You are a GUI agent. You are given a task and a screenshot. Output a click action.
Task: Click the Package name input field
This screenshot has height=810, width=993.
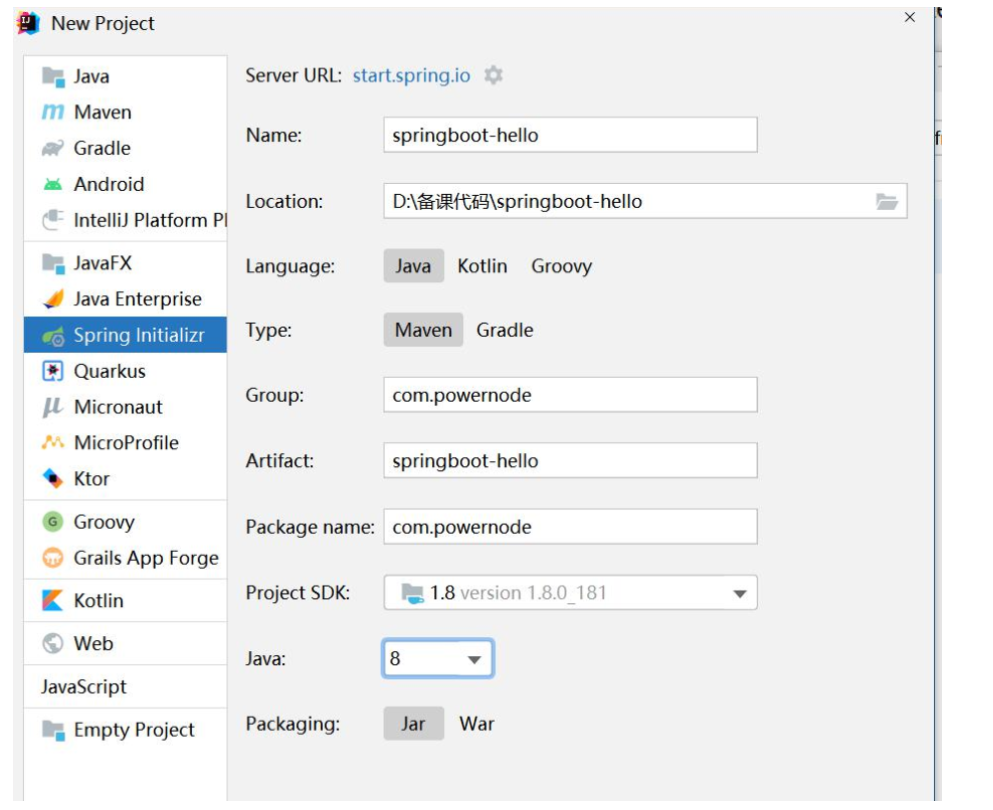point(571,527)
